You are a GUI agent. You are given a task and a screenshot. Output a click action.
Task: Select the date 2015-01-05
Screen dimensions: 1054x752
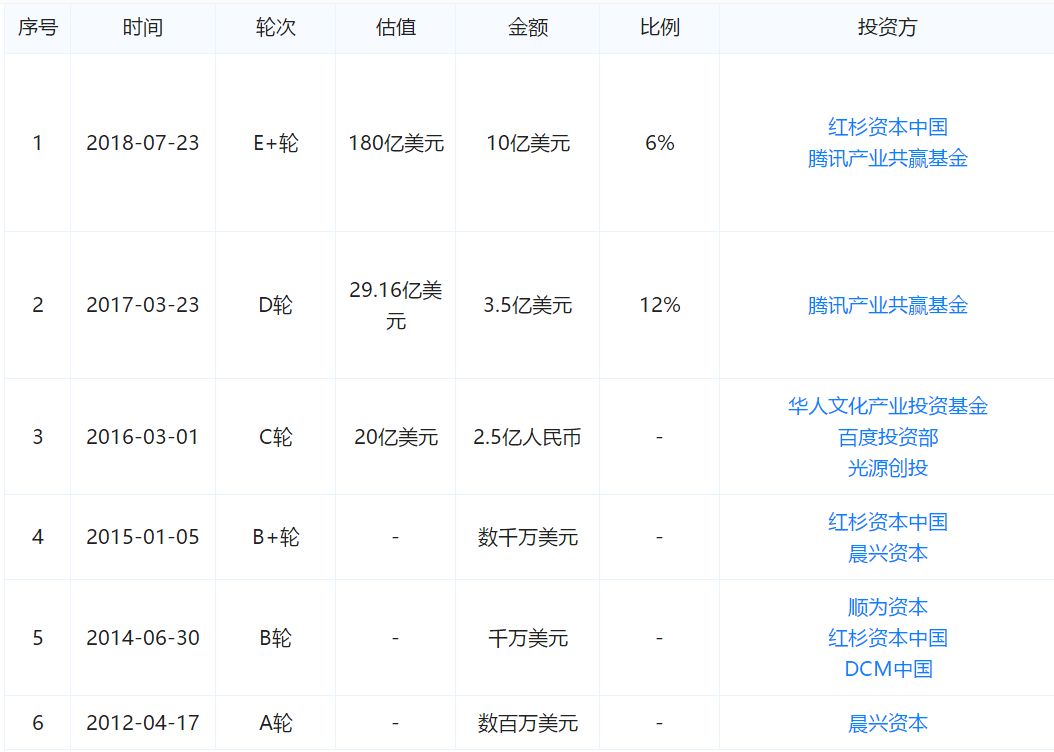coord(143,537)
